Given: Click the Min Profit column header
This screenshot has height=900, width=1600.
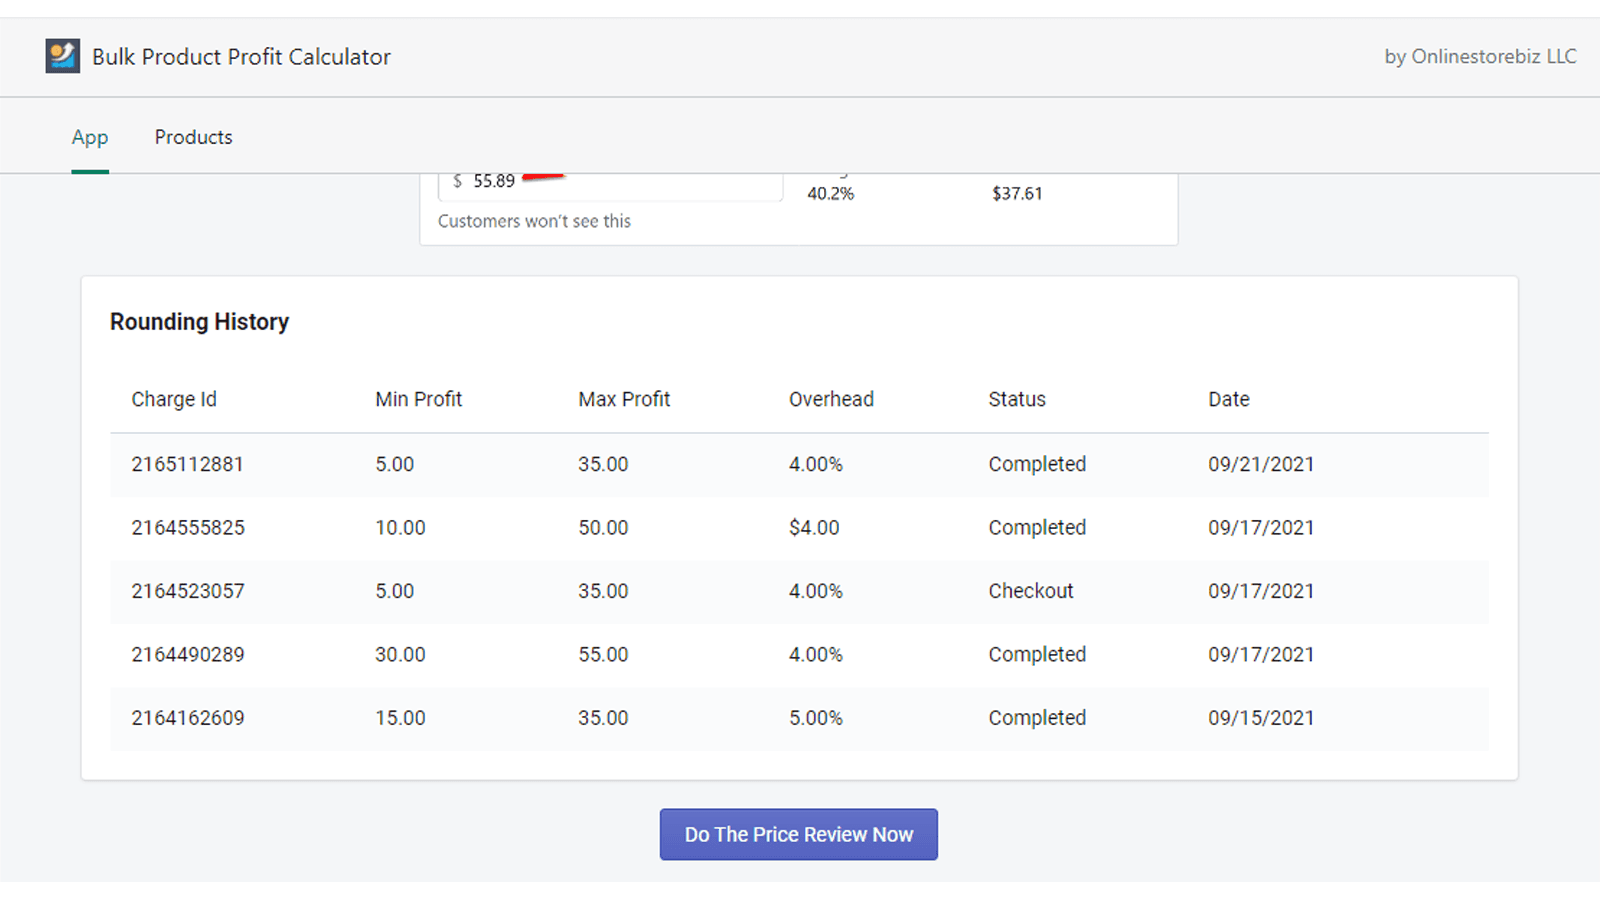Looking at the screenshot, I should (418, 399).
